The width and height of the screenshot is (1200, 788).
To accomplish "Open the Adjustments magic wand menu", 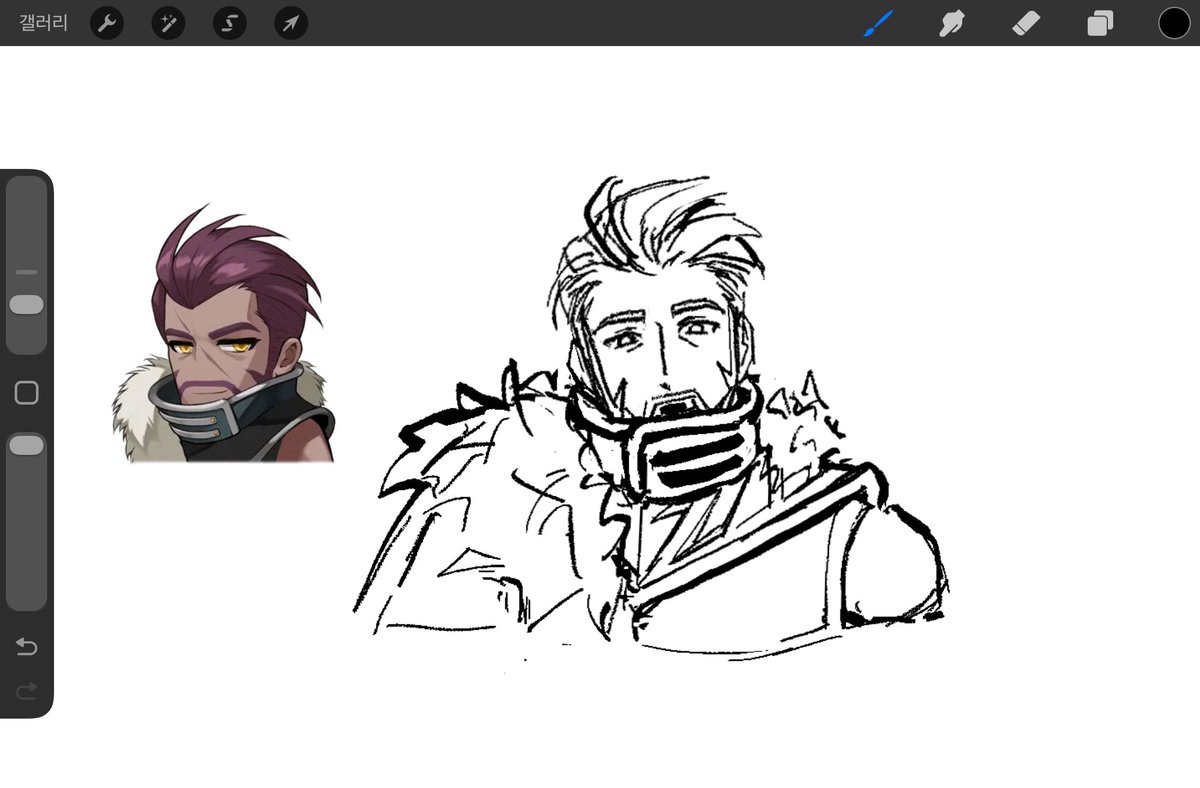I will pos(168,23).
